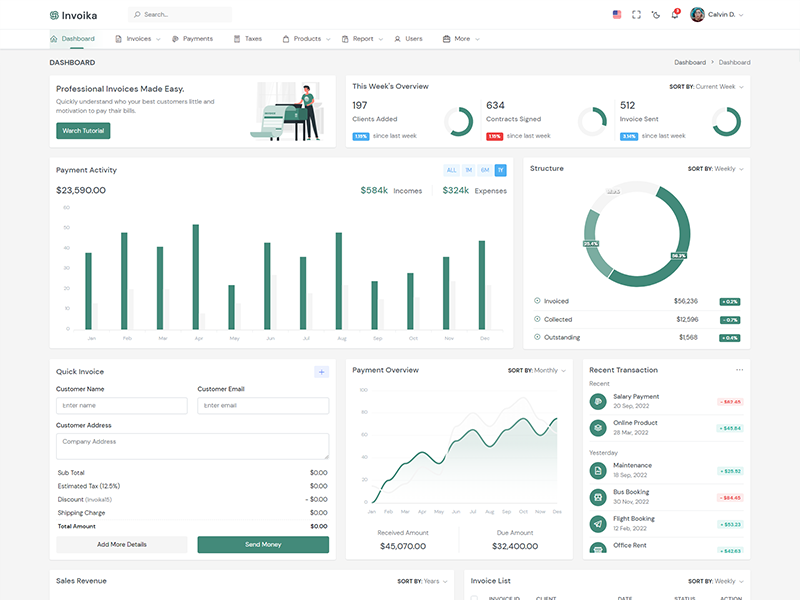
Task: Click the Customer Email input field
Action: (x=263, y=406)
